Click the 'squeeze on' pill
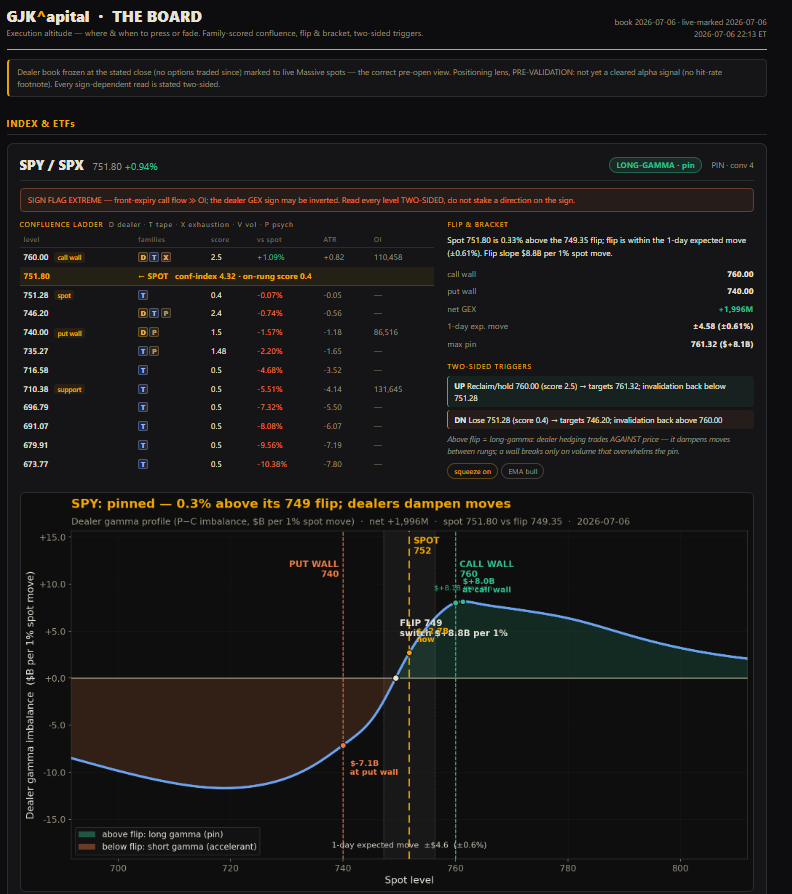 pyautogui.click(x=472, y=472)
